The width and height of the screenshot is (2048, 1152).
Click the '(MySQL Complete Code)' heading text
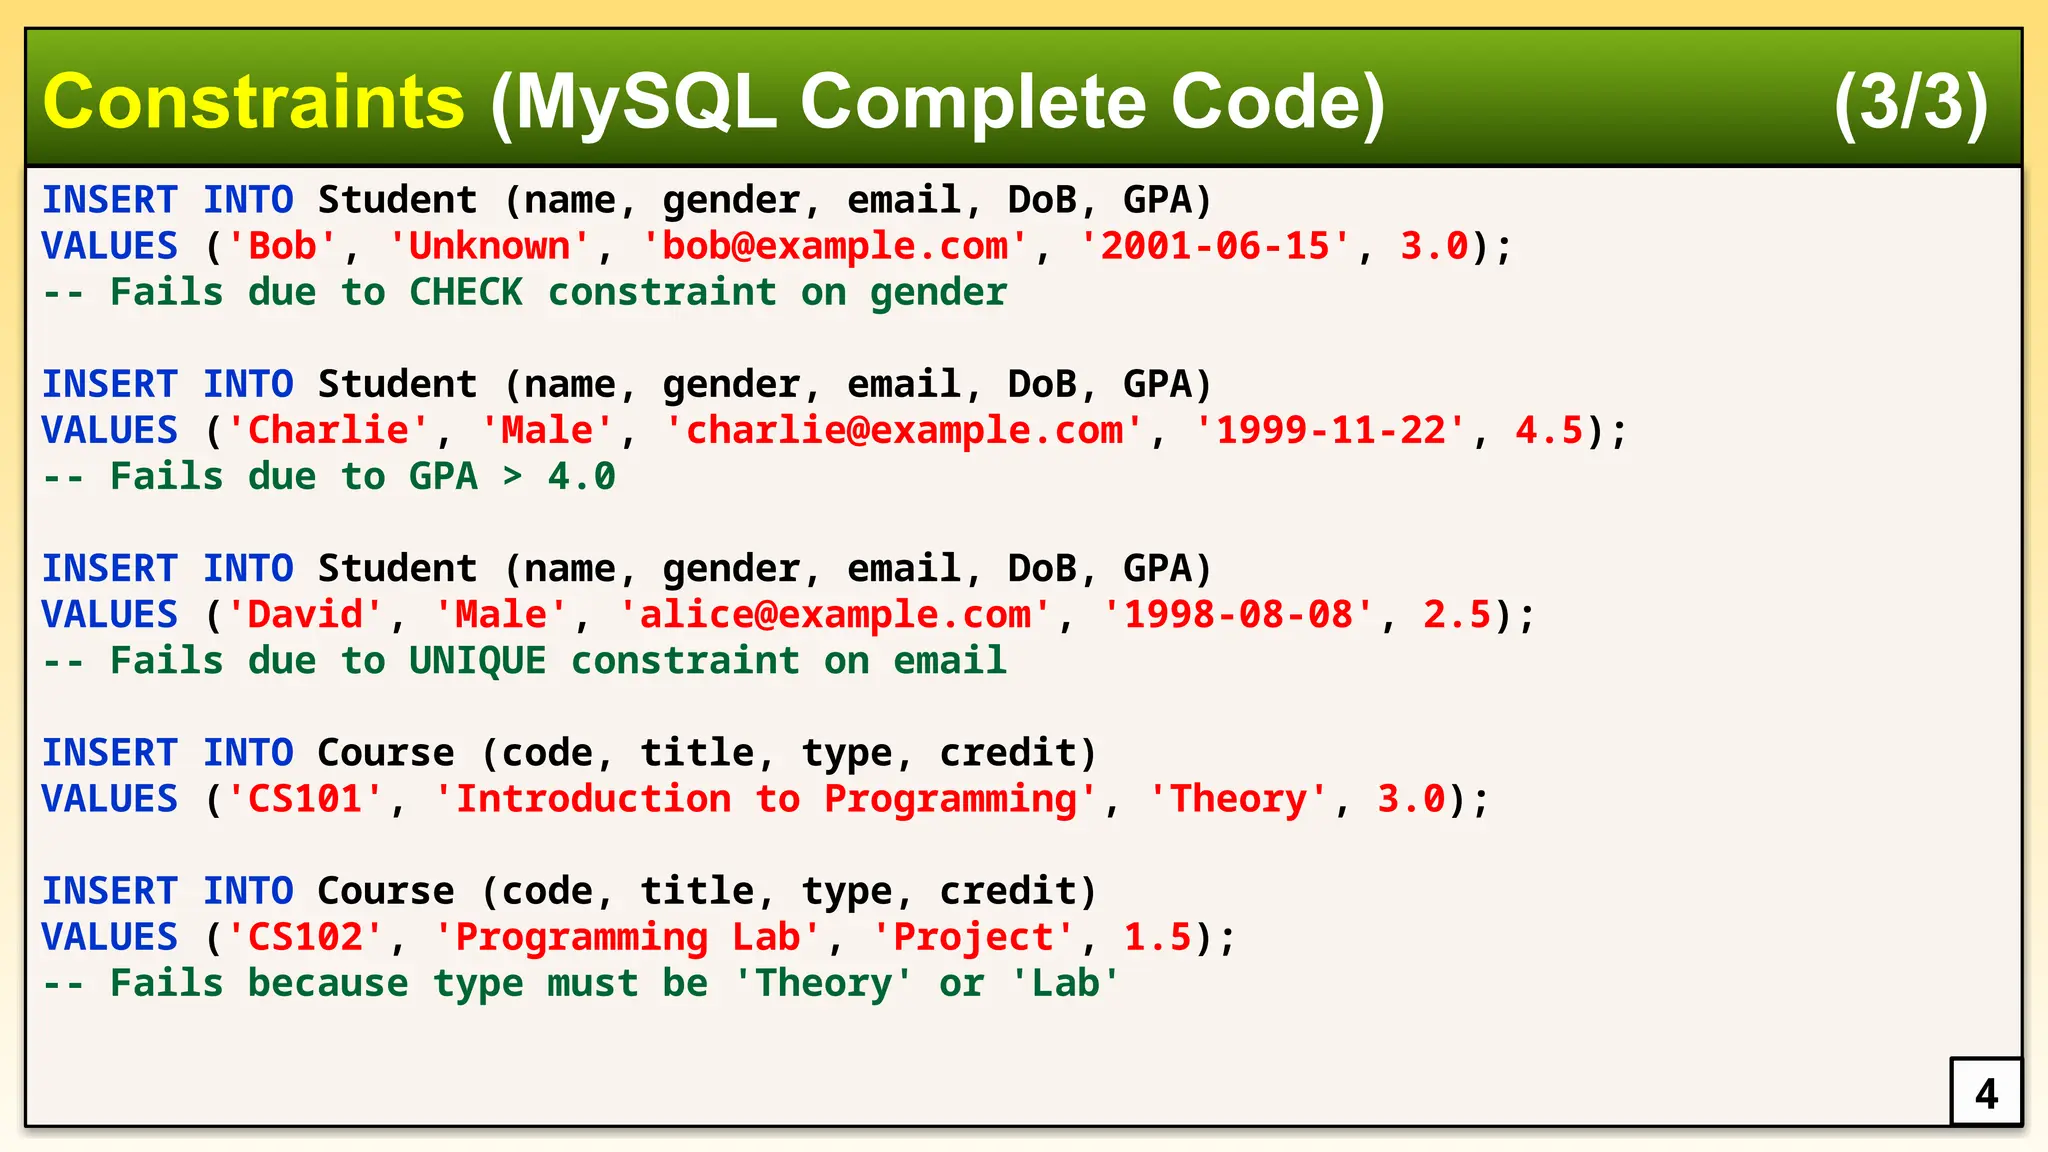938,104
